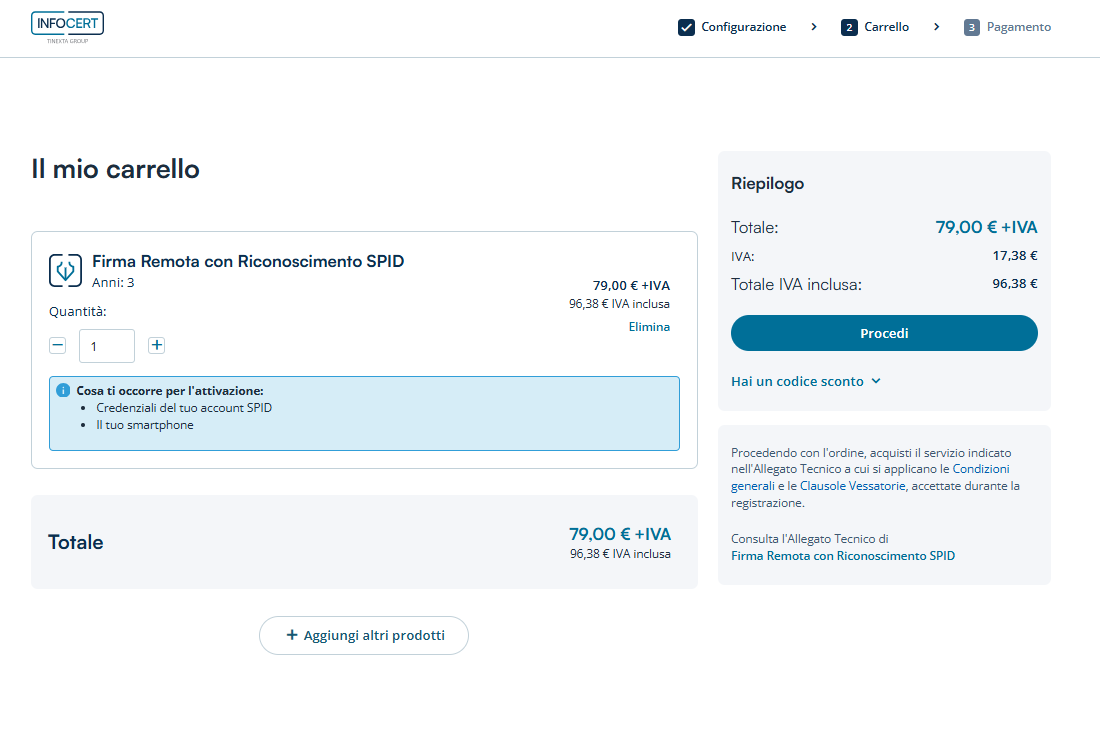Go to the Configurazione step
1100x748 pixels.
coord(743,27)
